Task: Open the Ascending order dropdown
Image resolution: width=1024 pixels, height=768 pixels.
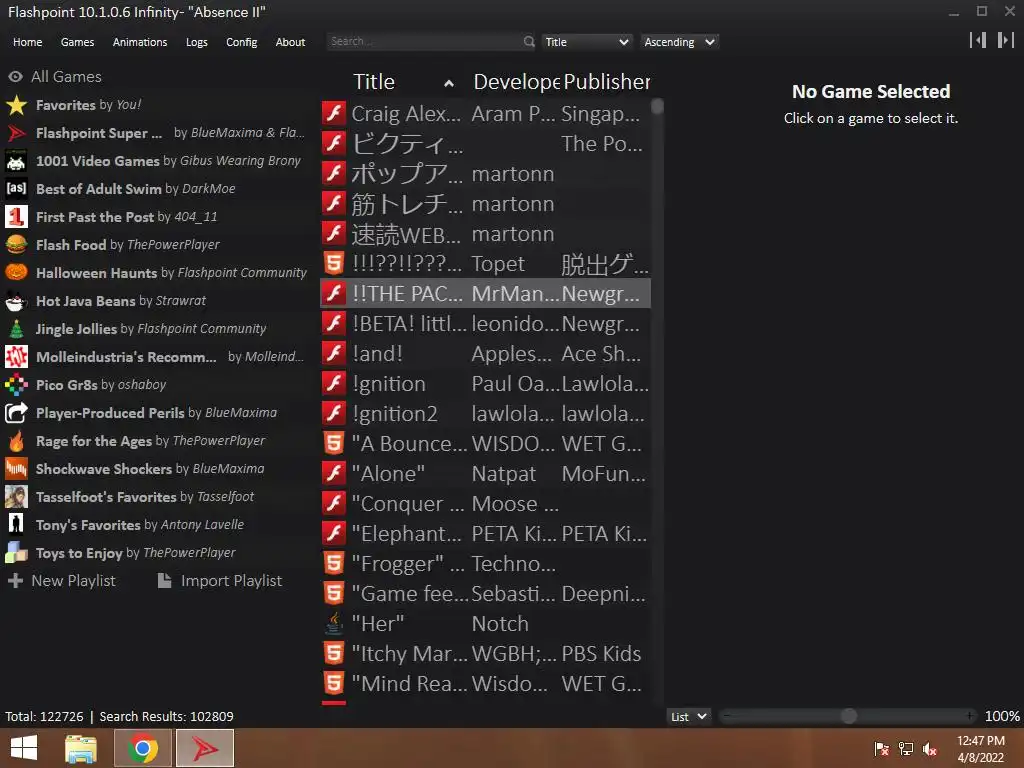Action: point(680,42)
